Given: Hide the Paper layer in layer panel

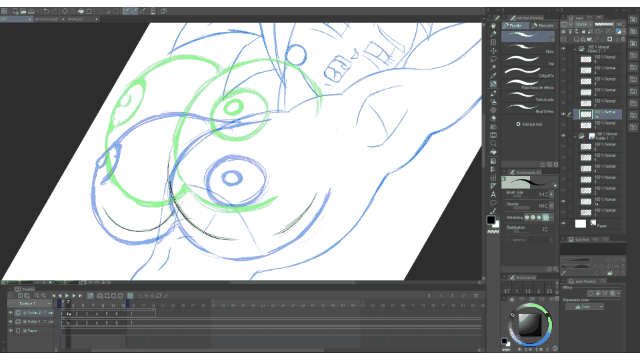Looking at the screenshot, I should 563,224.
